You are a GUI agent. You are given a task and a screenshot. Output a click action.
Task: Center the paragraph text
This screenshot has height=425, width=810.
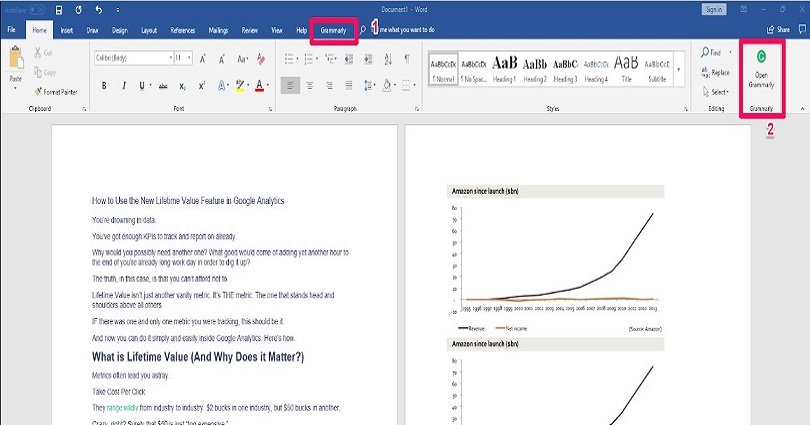tap(309, 86)
